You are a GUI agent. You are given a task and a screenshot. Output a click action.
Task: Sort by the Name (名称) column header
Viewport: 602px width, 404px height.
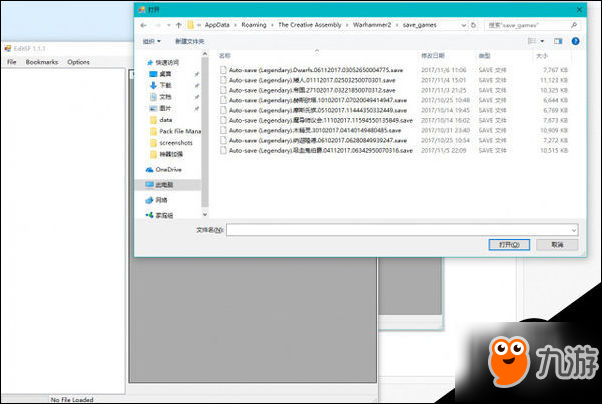(x=225, y=56)
